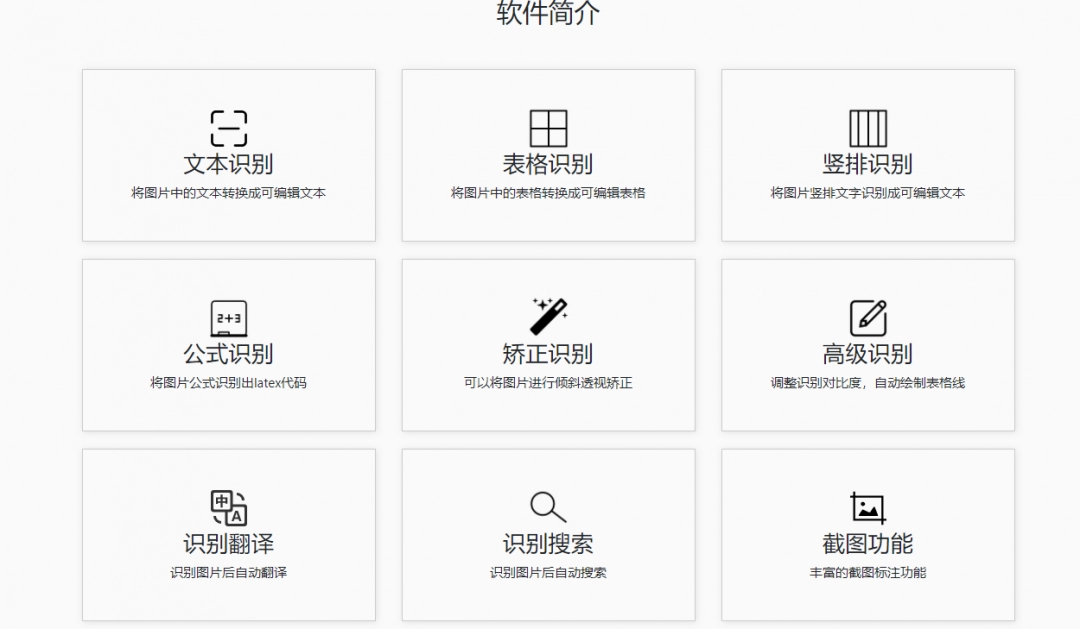Click the advanced recognition pencil-edit icon
This screenshot has height=629, width=1080.
(868, 318)
